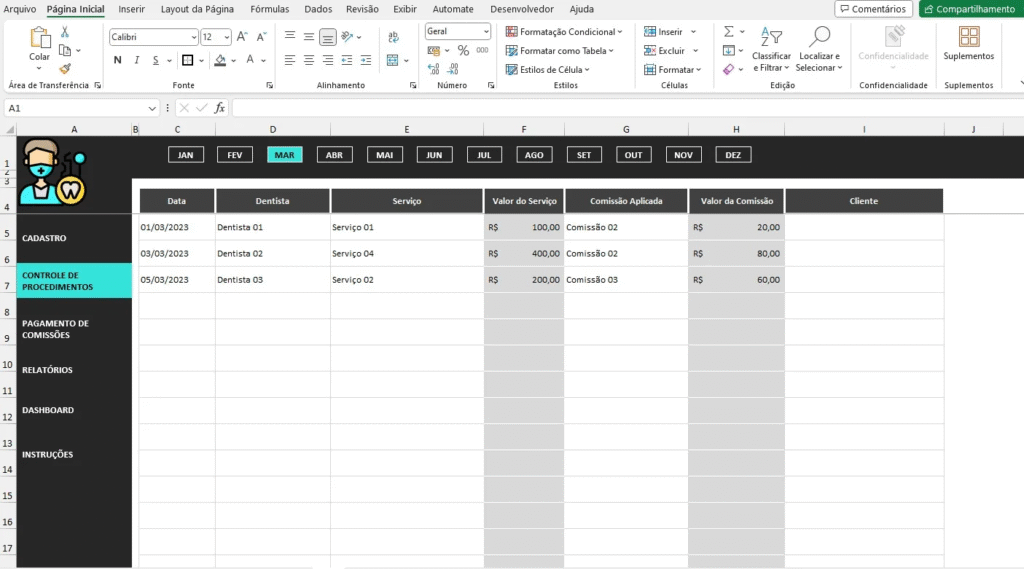Click the Insert Function fx icon
The height and width of the screenshot is (569, 1024).
[220, 108]
